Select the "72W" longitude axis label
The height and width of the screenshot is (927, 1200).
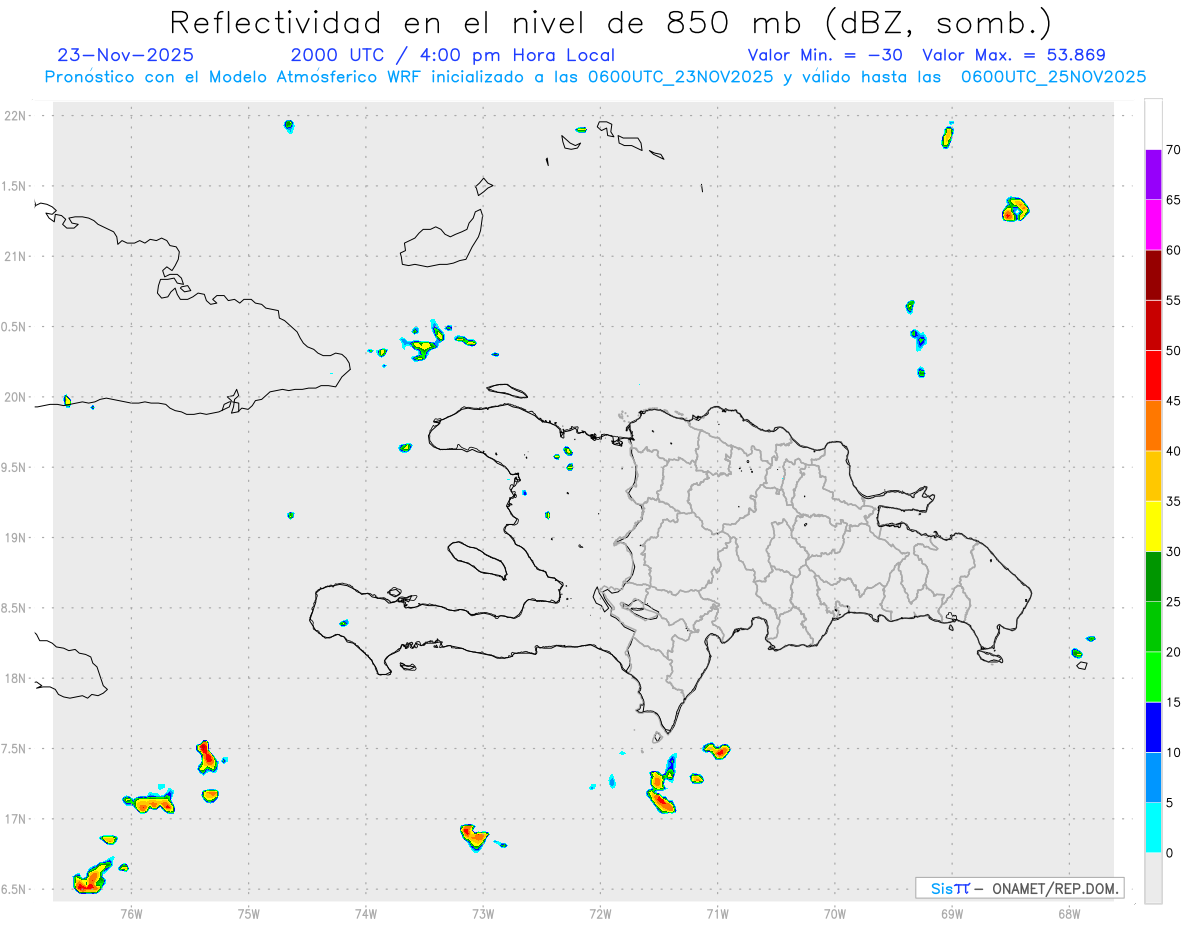coord(600,913)
